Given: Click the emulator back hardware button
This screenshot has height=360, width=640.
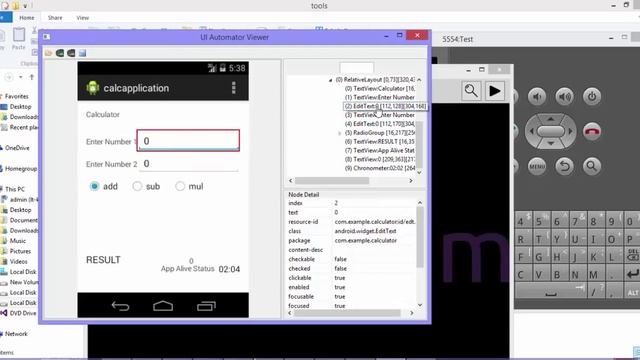Looking at the screenshot, I should (x=564, y=166).
